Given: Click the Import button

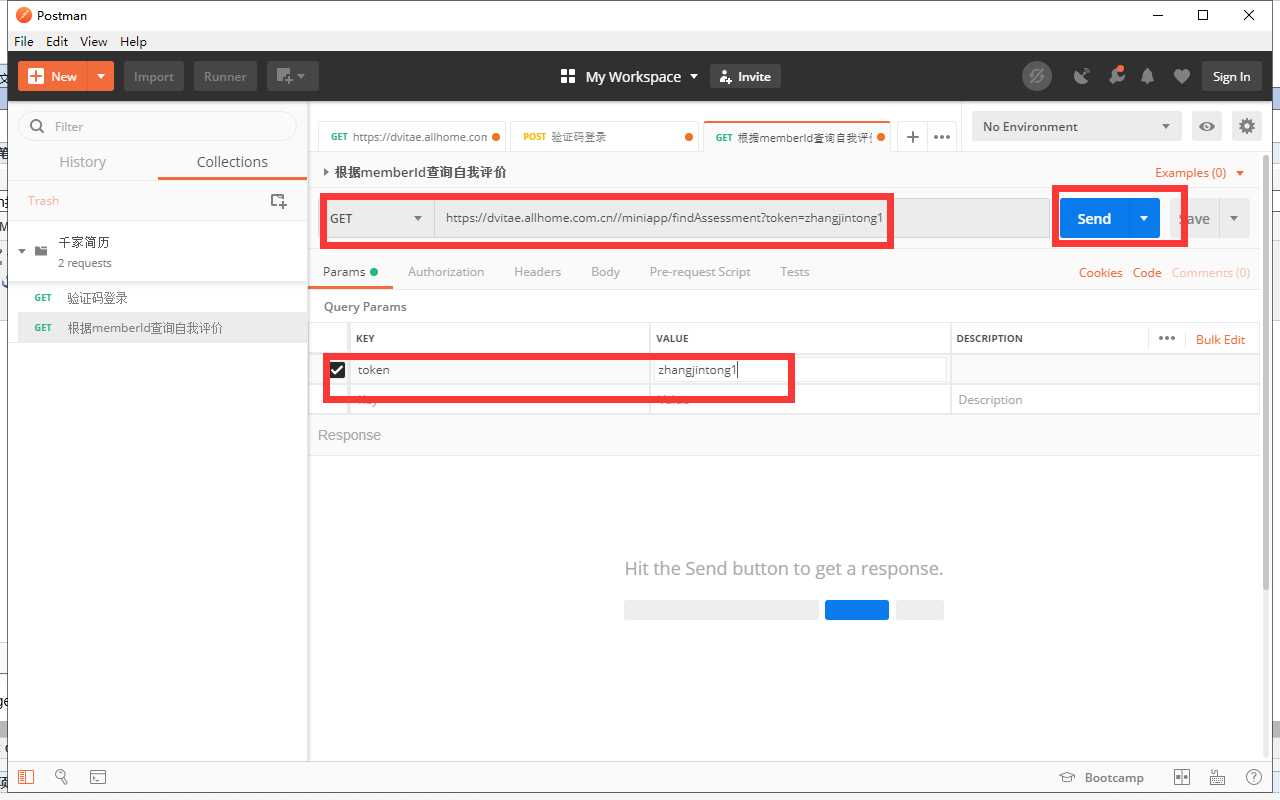Looking at the screenshot, I should click(154, 76).
